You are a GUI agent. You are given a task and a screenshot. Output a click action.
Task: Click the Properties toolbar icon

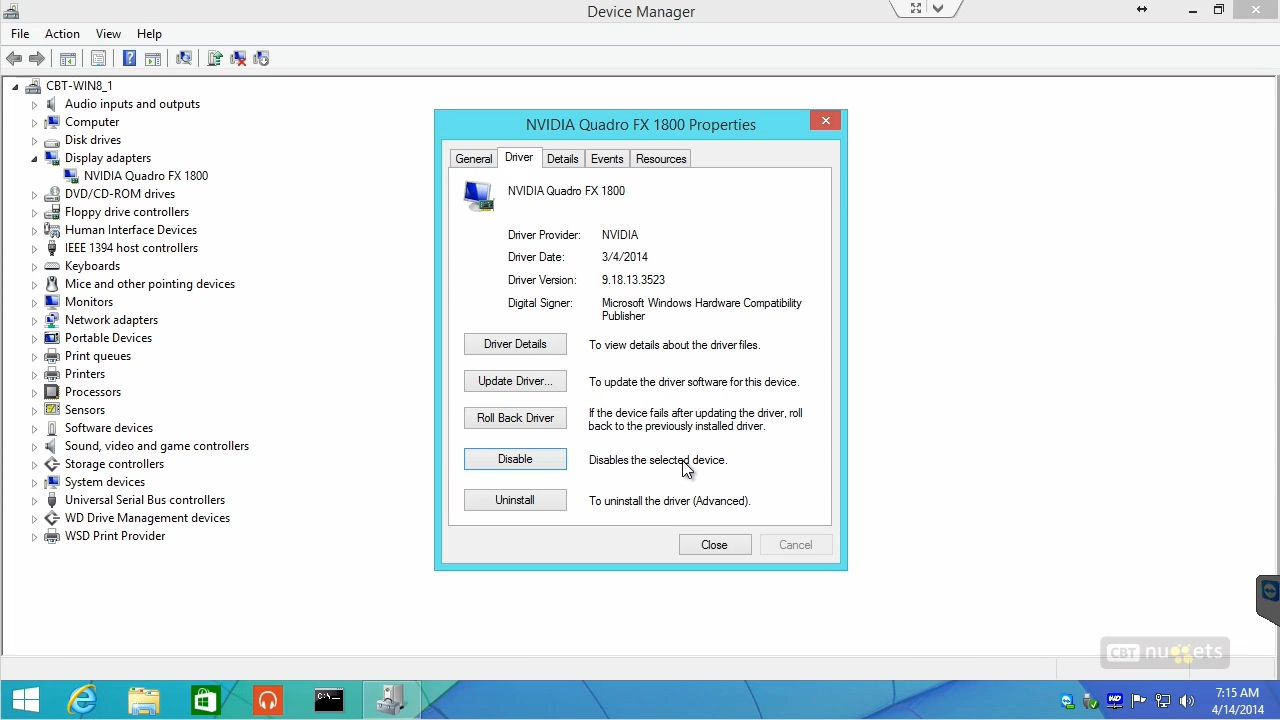[x=99, y=59]
